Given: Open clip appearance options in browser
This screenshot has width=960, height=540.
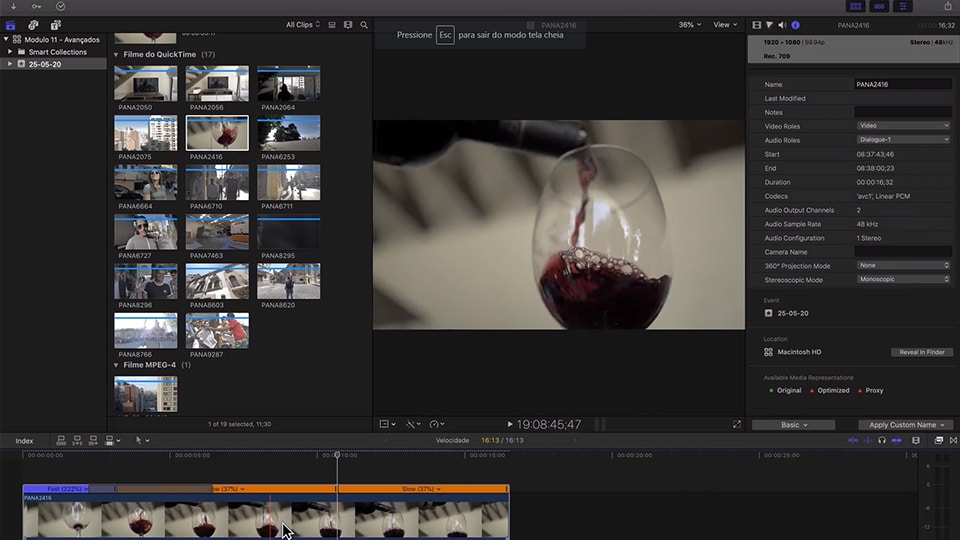Looking at the screenshot, I should [x=348, y=25].
